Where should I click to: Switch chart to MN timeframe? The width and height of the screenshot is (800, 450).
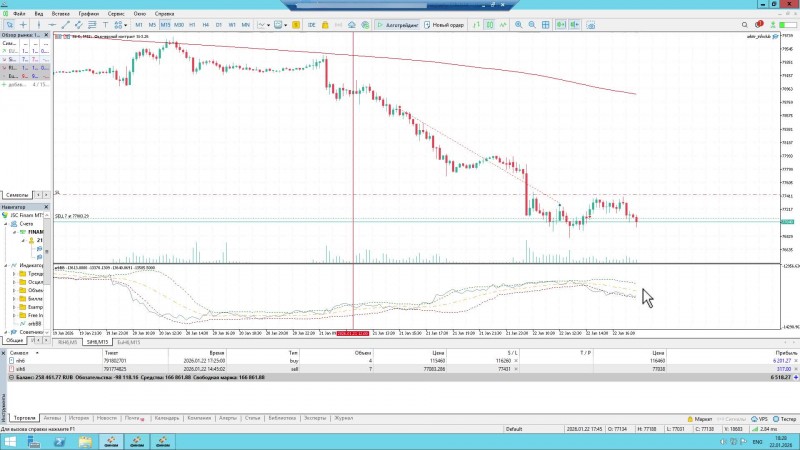tap(245, 24)
